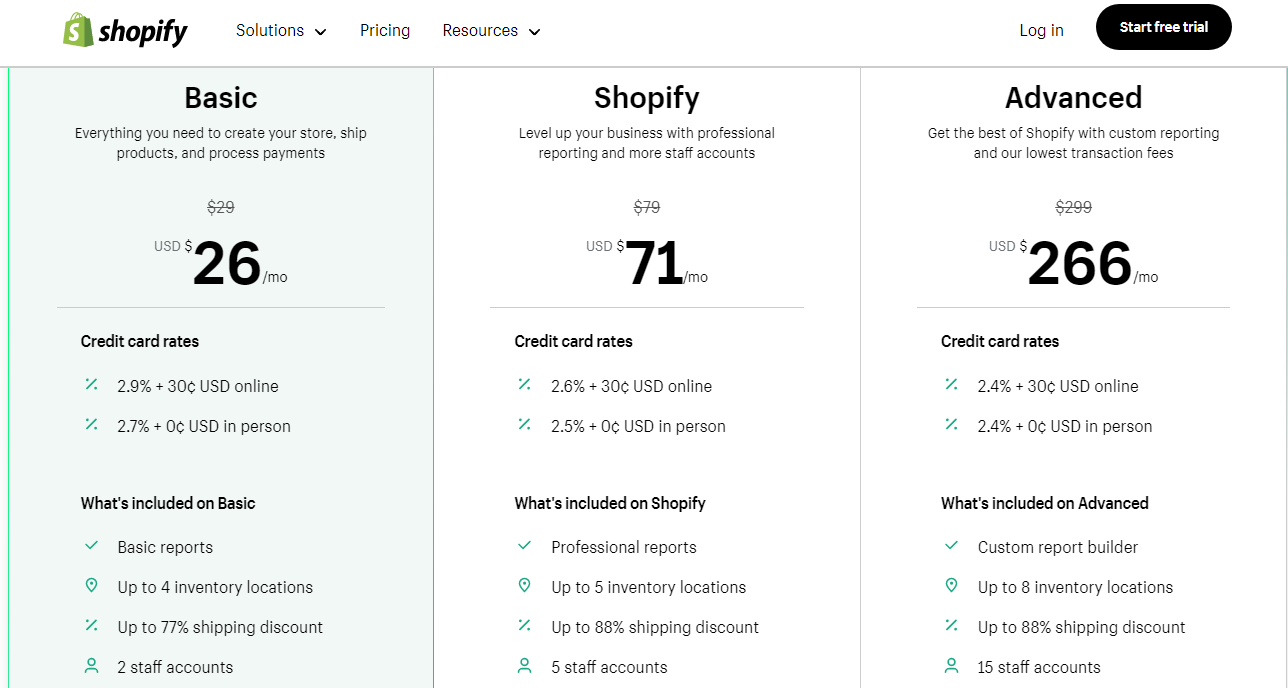The width and height of the screenshot is (1288, 688).
Task: Click "What's included on Shopify" heading
Action: click(610, 503)
